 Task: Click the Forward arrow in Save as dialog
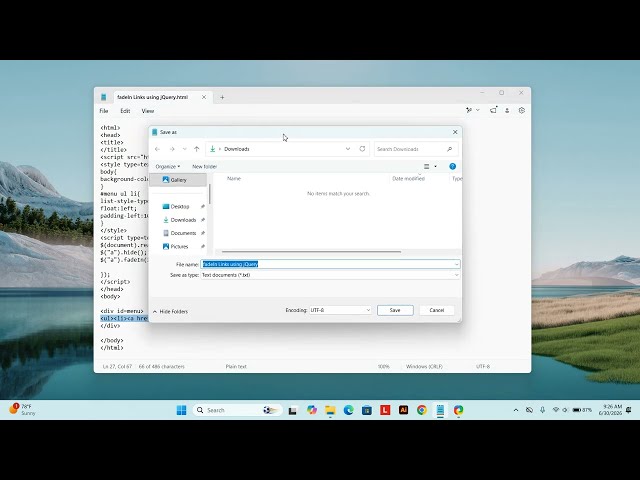tap(172, 149)
